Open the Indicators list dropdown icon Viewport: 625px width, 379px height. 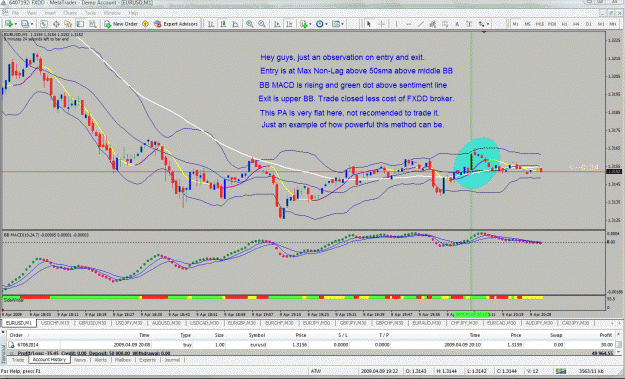(306, 24)
